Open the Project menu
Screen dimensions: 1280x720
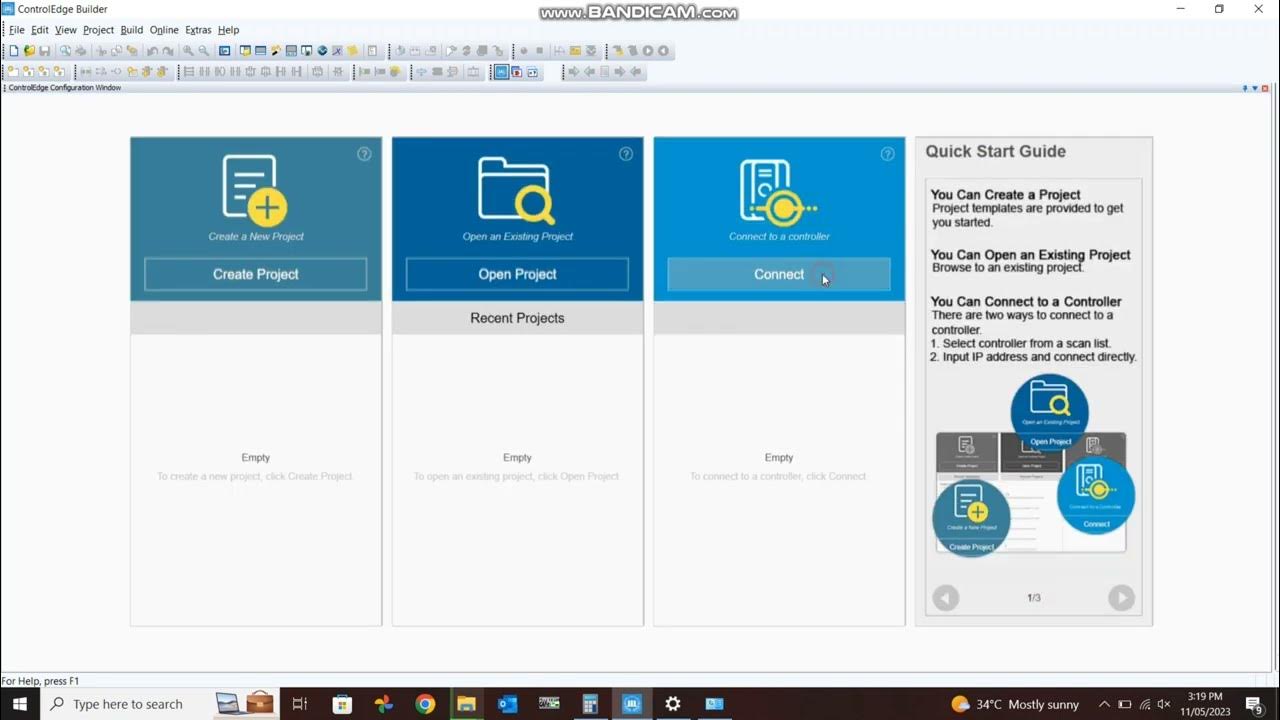click(98, 30)
